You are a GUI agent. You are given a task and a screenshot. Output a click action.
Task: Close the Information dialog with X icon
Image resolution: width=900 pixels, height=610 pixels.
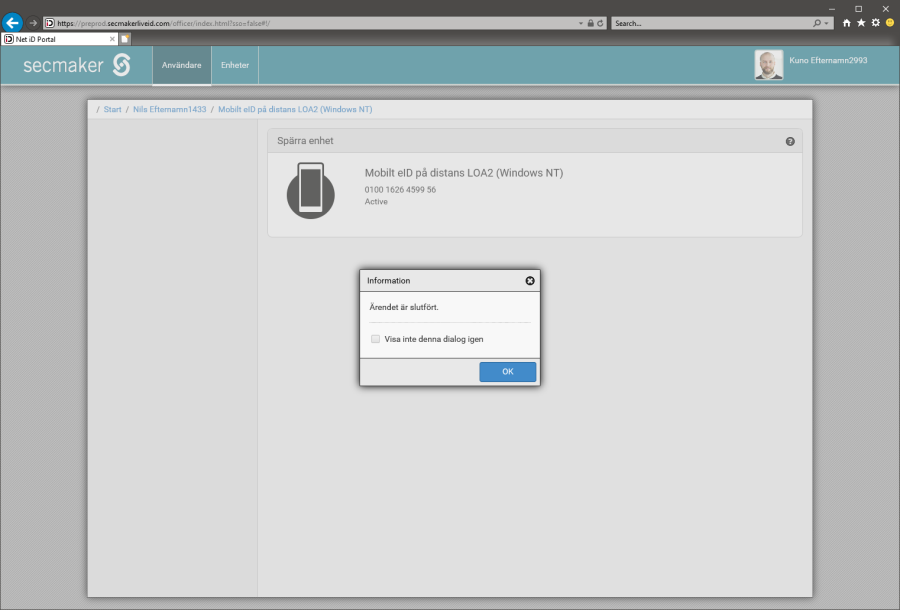click(530, 281)
